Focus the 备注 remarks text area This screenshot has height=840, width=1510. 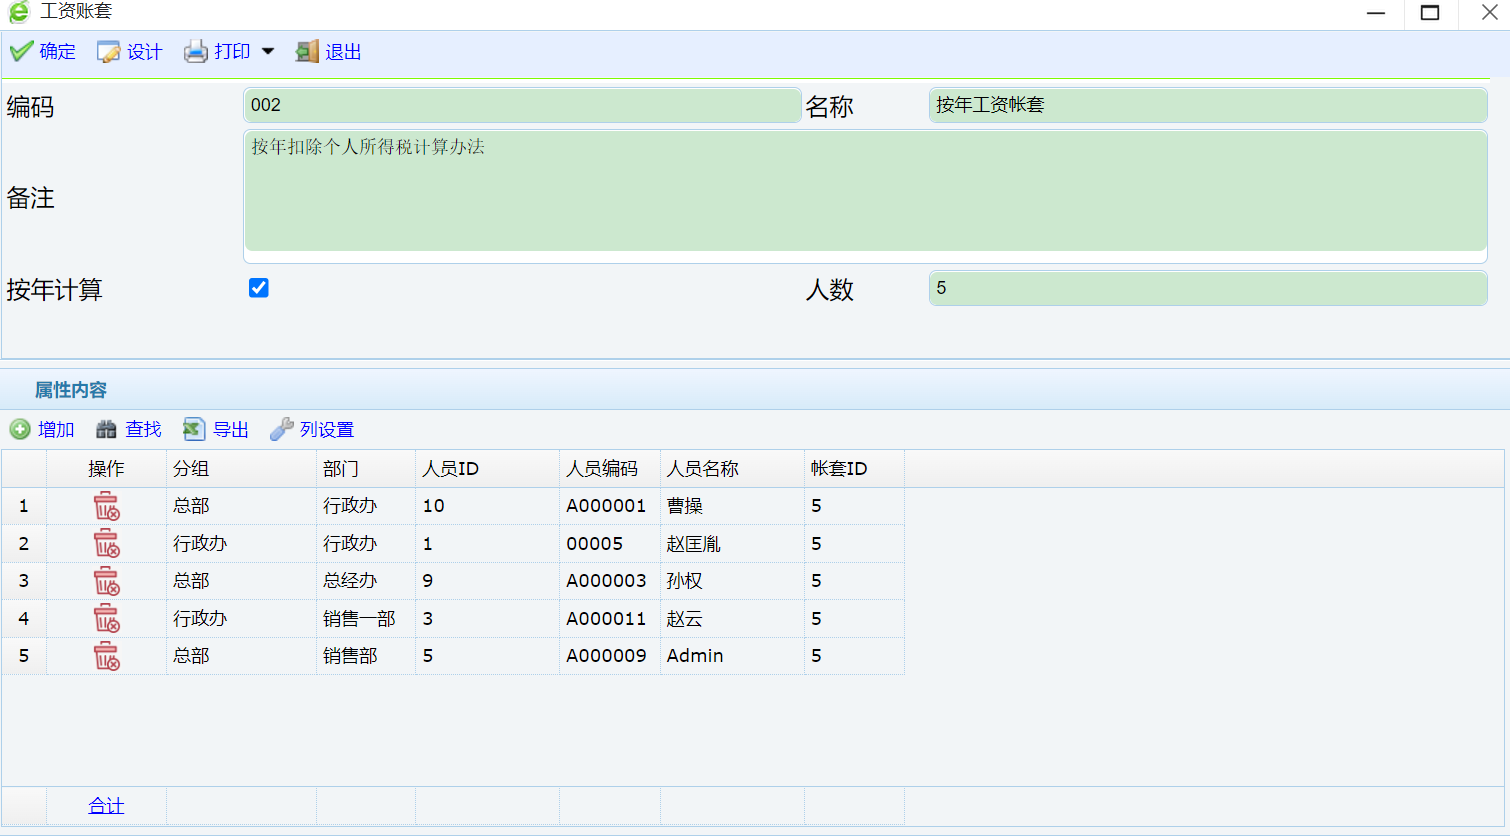[865, 191]
